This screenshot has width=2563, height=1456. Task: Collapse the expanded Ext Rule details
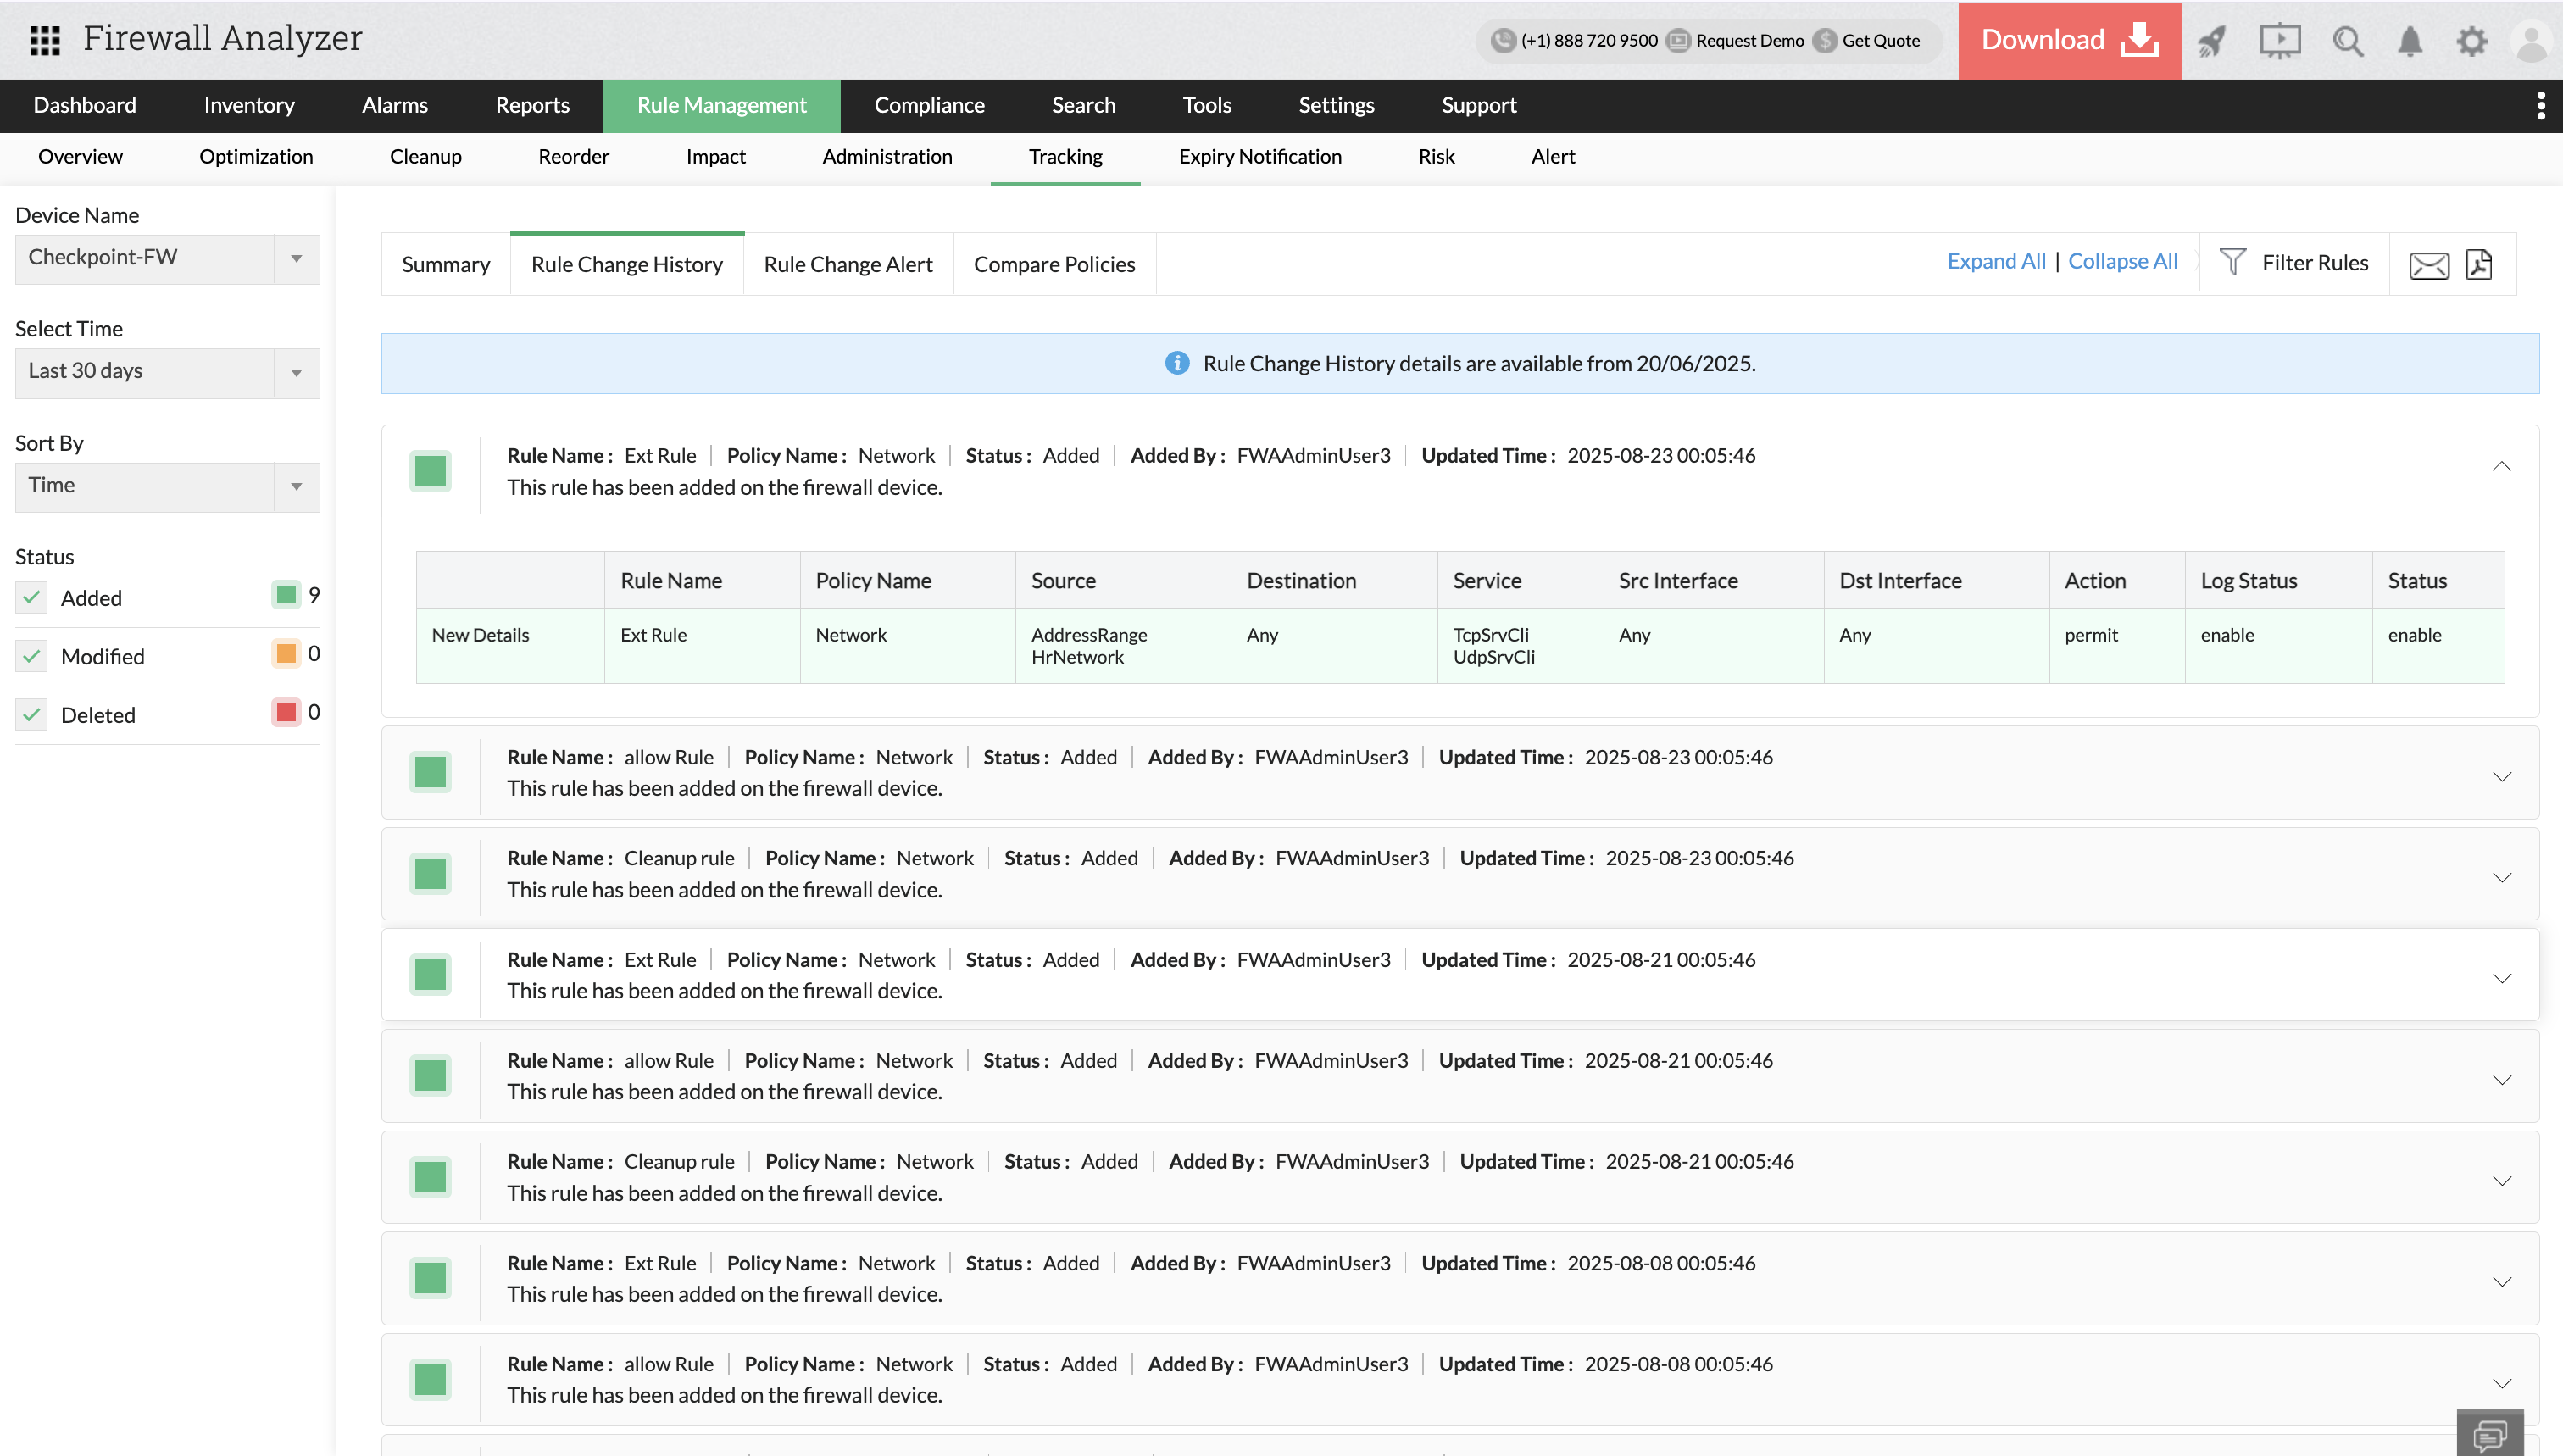[2500, 466]
